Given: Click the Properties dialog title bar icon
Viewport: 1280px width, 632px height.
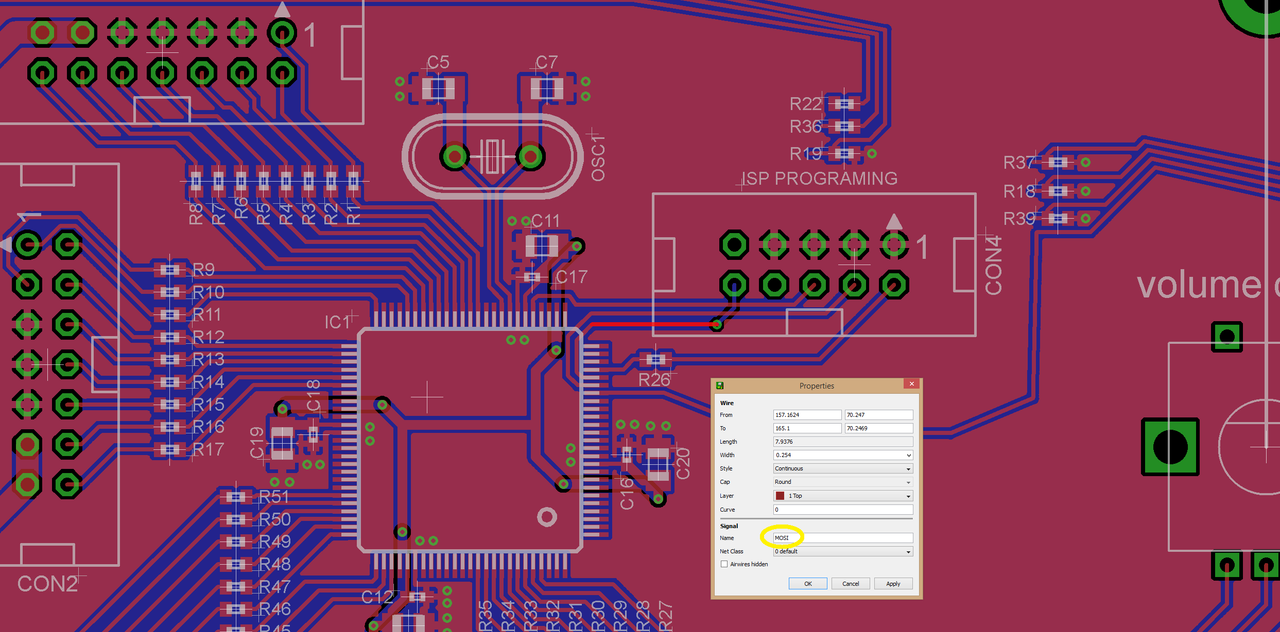Looking at the screenshot, I should point(718,385).
